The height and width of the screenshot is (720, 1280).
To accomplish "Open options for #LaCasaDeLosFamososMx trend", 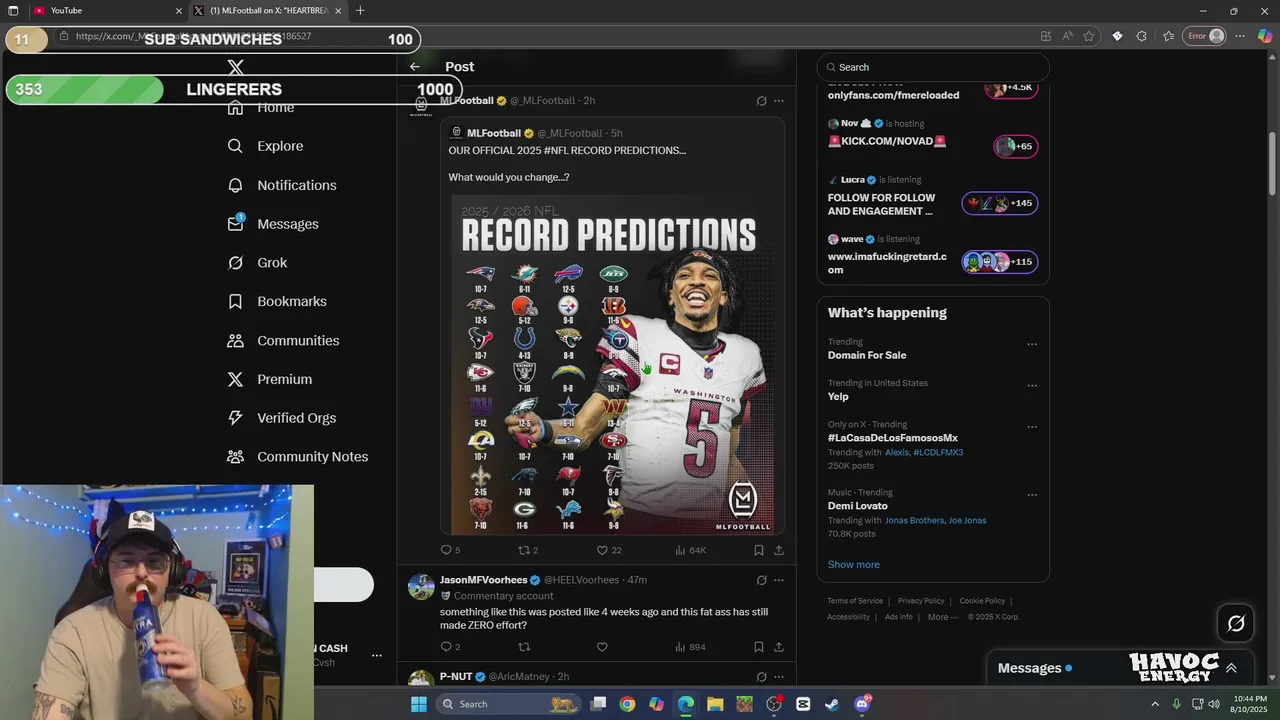I will point(1032,427).
